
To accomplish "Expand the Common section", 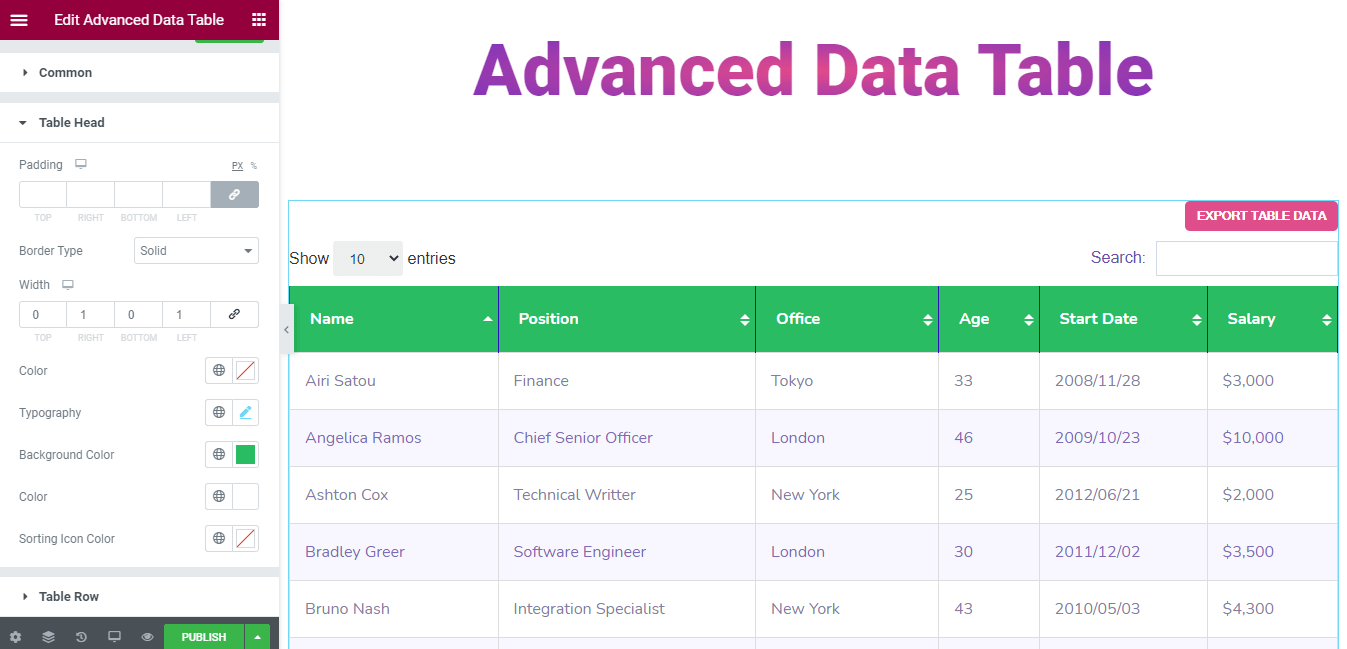I will point(139,73).
